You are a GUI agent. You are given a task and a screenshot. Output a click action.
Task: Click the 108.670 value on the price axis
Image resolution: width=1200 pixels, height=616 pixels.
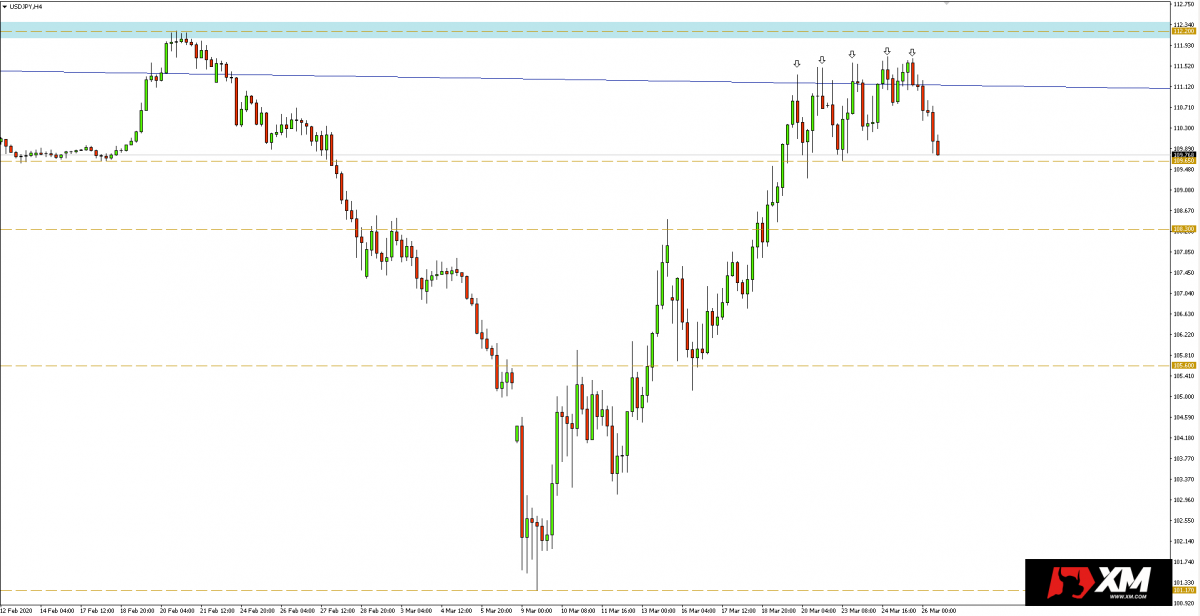click(1185, 211)
